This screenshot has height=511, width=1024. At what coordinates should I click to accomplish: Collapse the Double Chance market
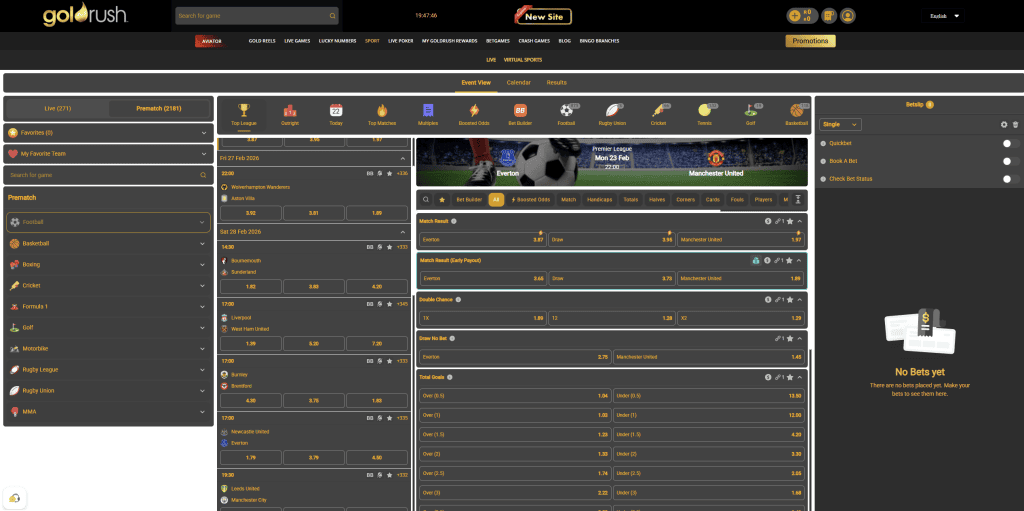point(800,299)
